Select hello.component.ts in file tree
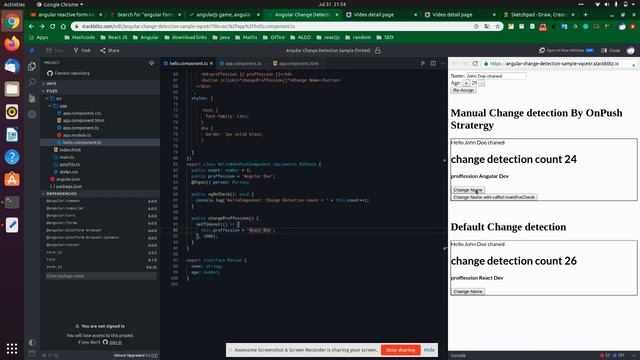Screen dimensions: 640x360 (x=100, y=142)
